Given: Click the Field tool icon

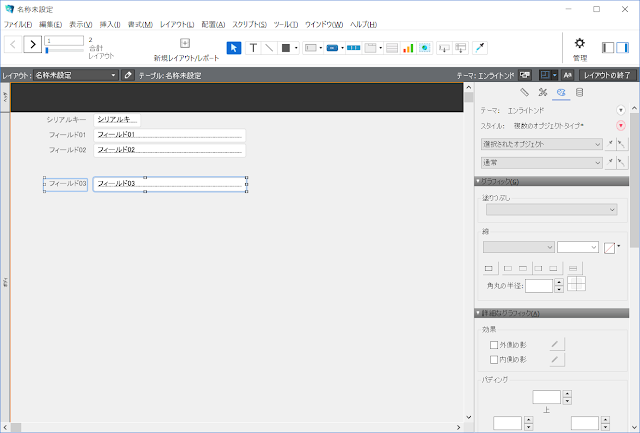Looking at the screenshot, I should [444, 48].
